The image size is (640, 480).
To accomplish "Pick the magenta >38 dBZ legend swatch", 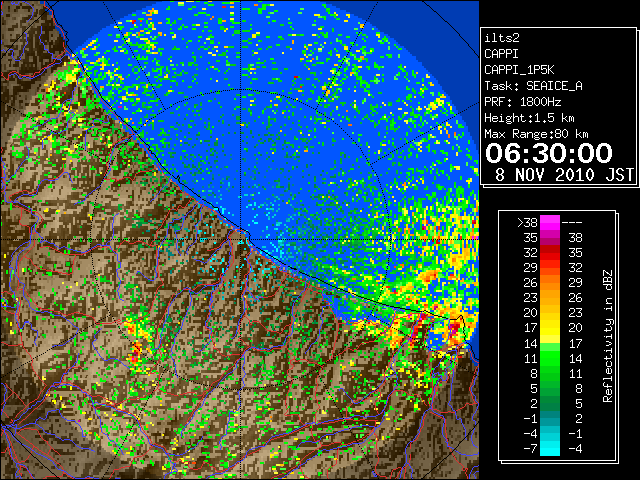I will point(550,223).
